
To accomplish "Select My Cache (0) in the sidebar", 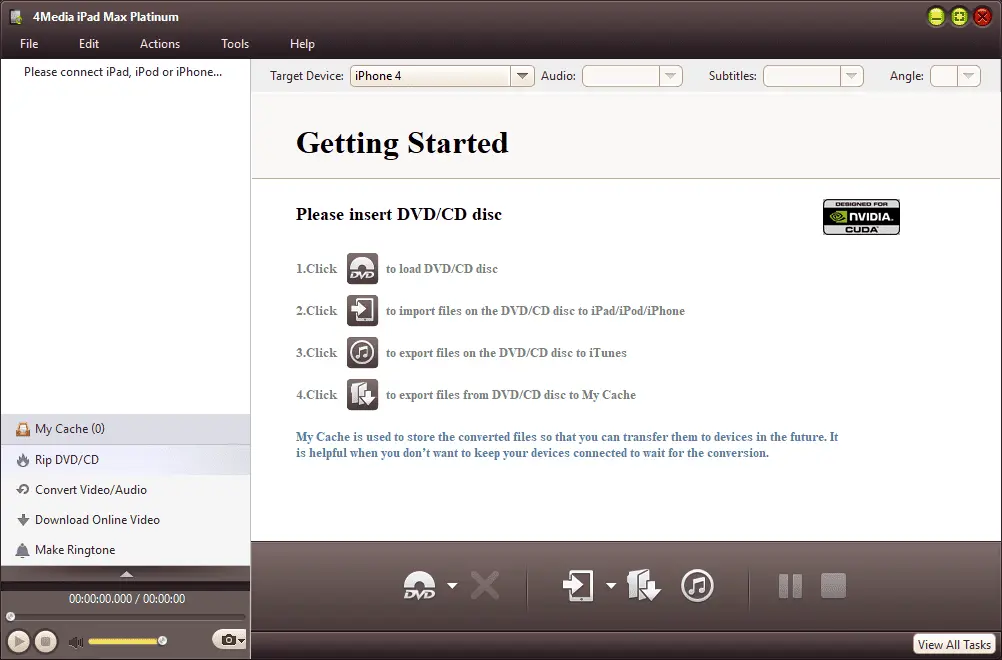I will [x=125, y=429].
